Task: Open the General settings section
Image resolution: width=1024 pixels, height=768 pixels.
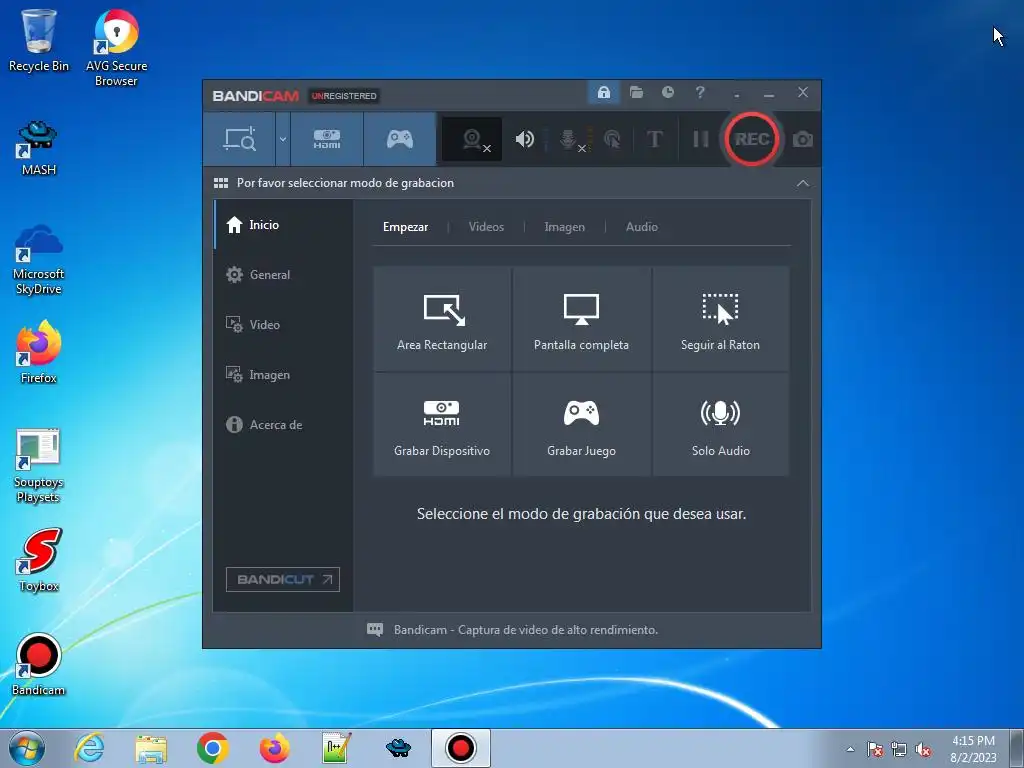Action: pyautogui.click(x=283, y=275)
